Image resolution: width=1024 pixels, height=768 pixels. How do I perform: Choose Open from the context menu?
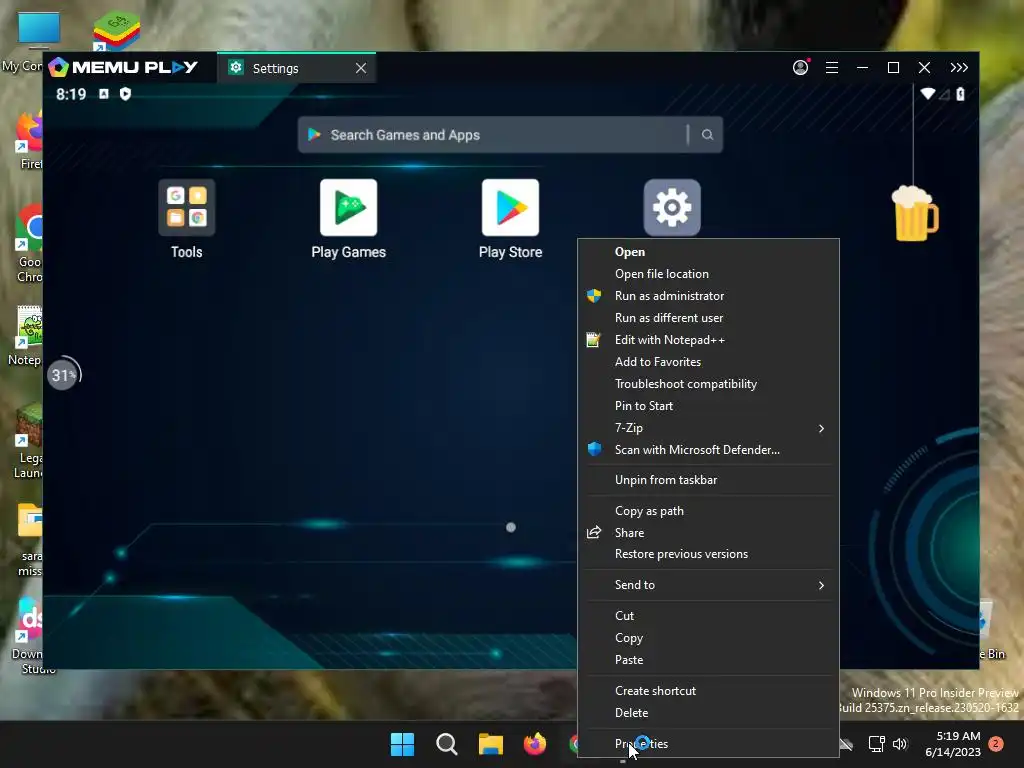click(709, 252)
